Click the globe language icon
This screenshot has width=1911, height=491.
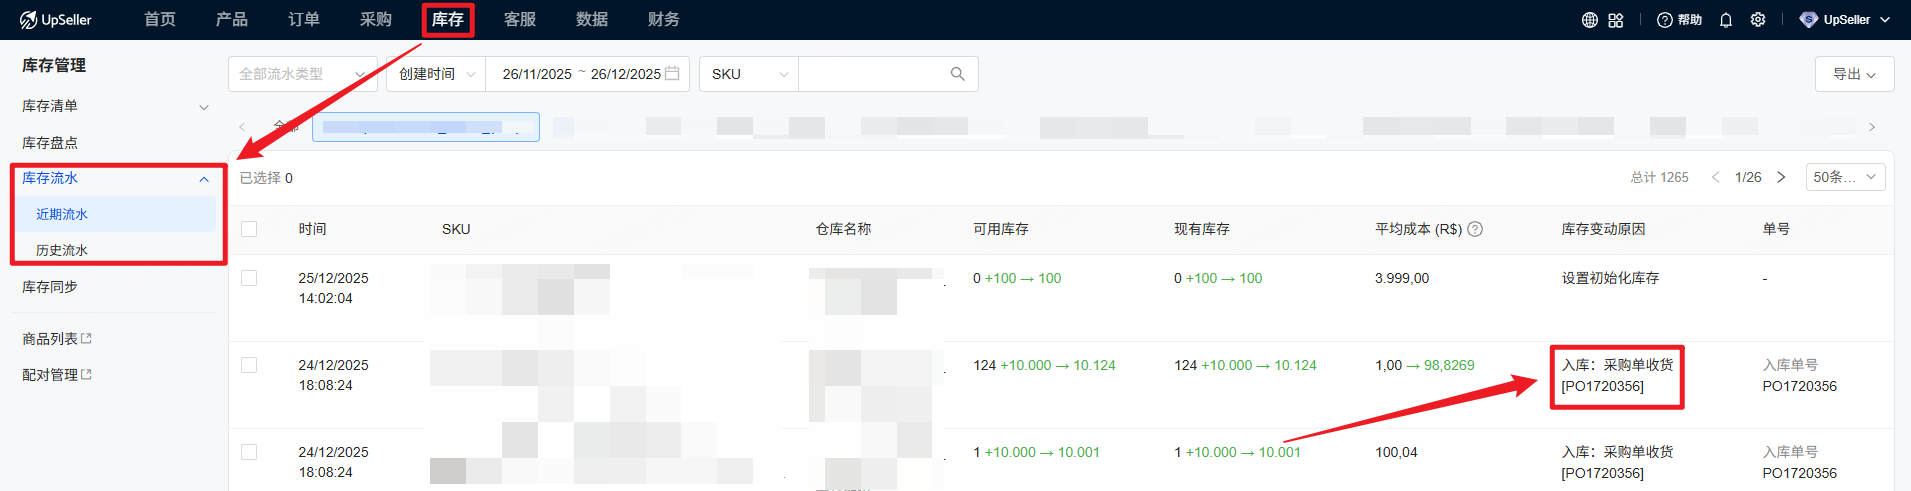[x=1589, y=20]
